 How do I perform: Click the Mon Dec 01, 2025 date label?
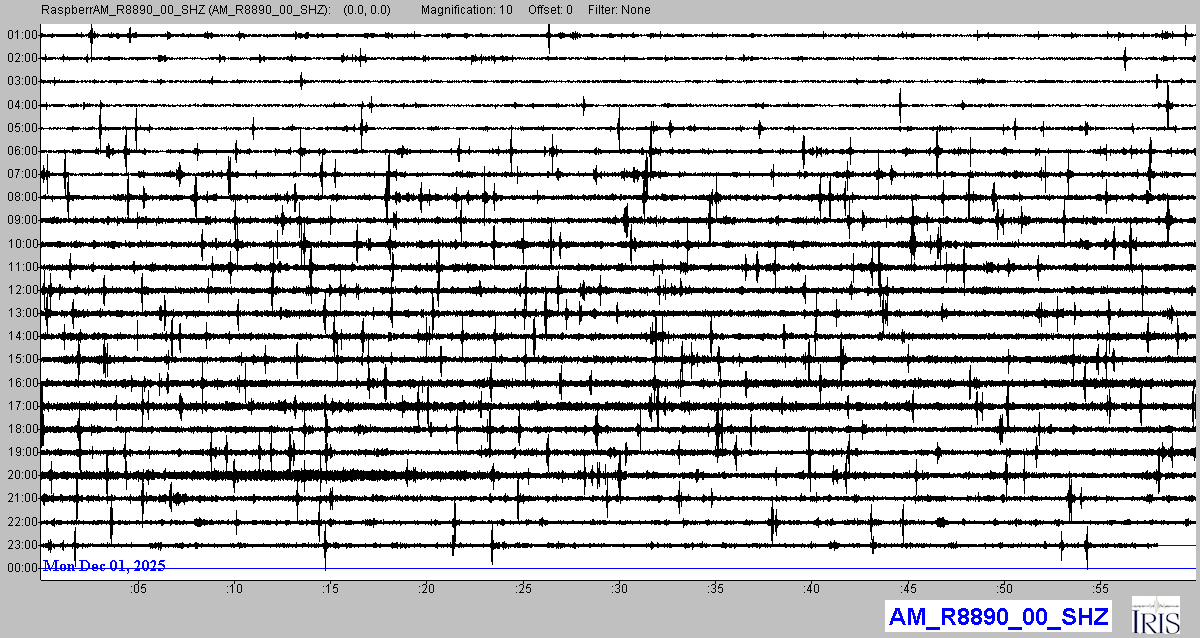pos(104,566)
